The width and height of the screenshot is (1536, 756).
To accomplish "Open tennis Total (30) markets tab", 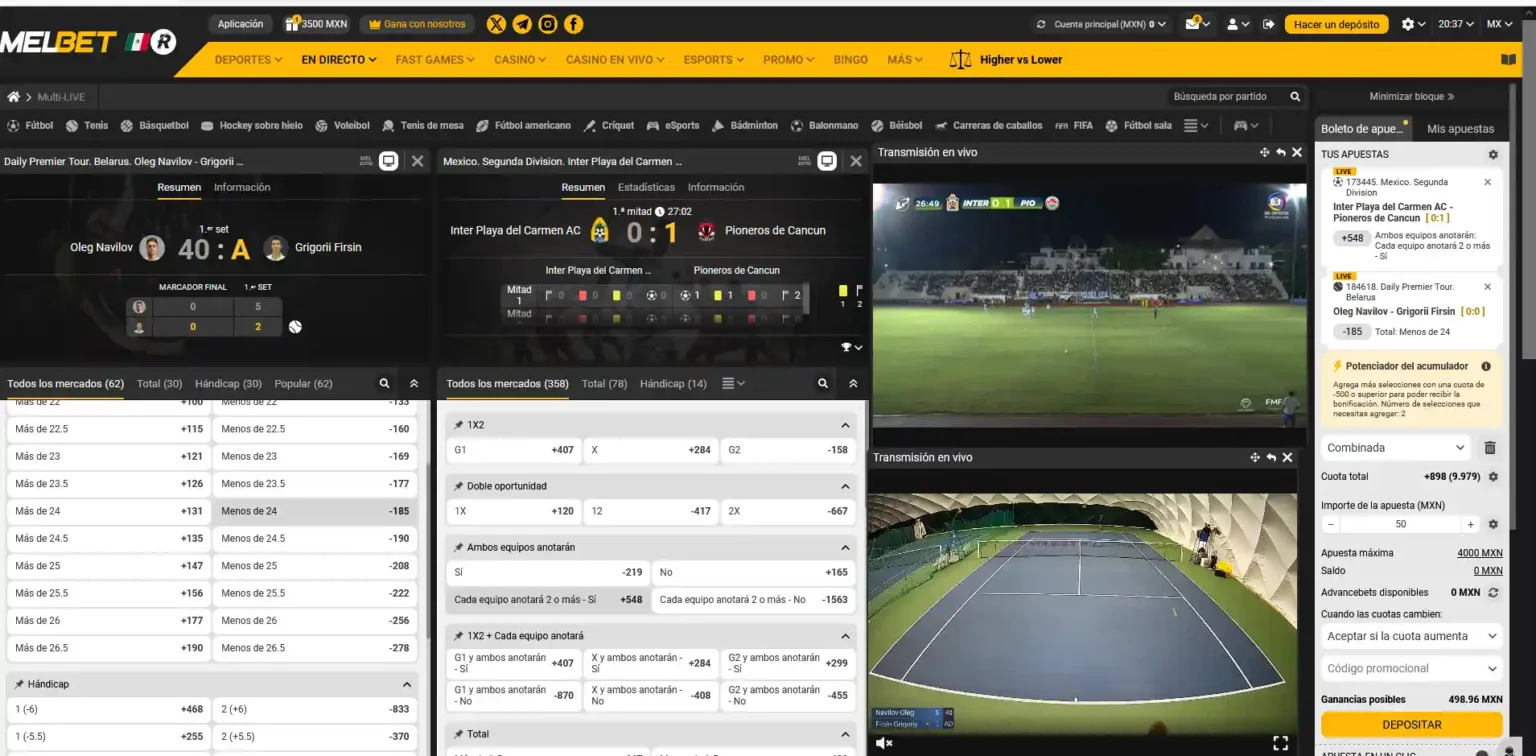I will click(x=159, y=383).
